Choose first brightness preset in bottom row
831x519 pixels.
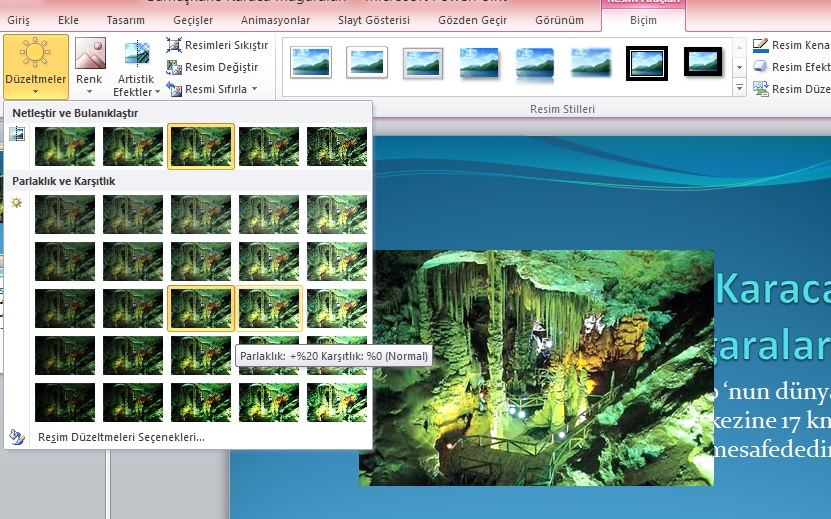pyautogui.click(x=65, y=402)
